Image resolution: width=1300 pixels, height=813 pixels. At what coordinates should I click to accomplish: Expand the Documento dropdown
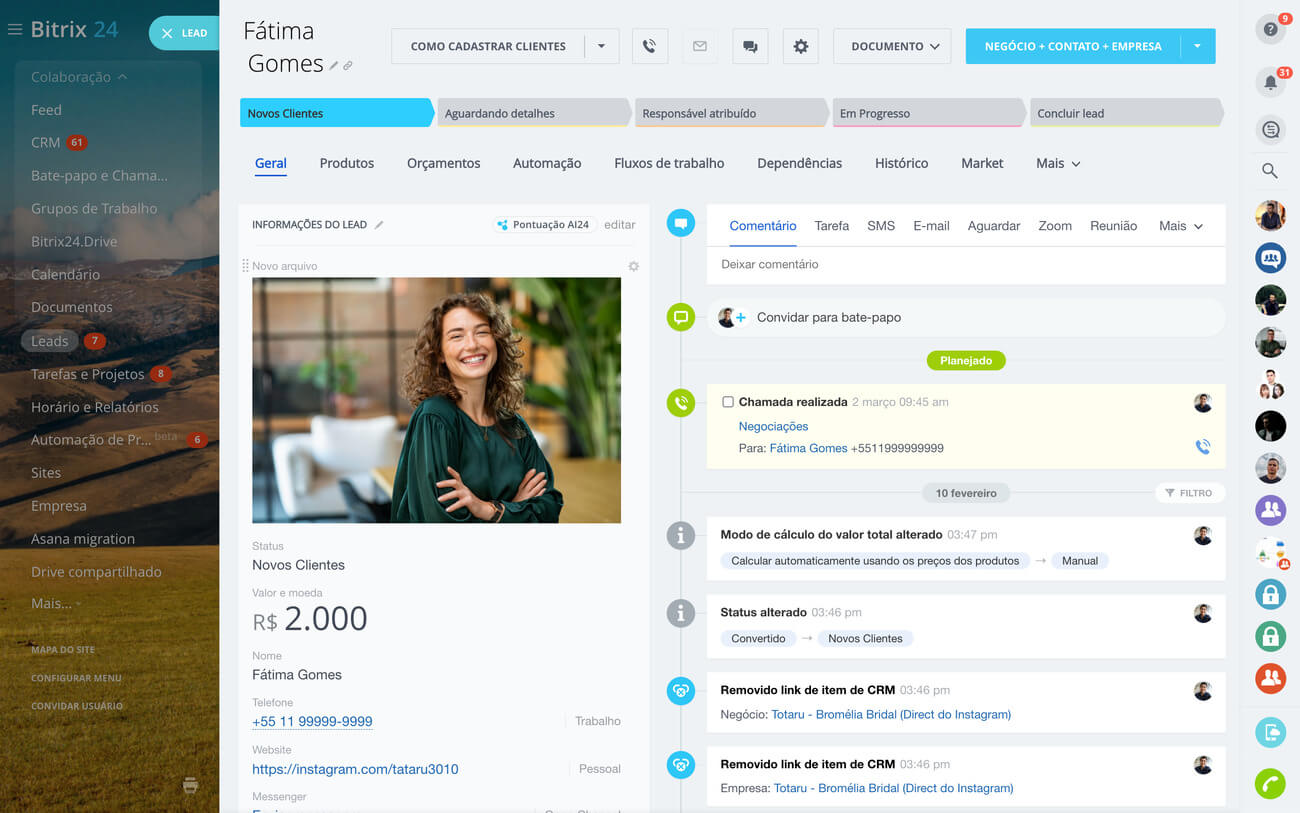click(892, 46)
